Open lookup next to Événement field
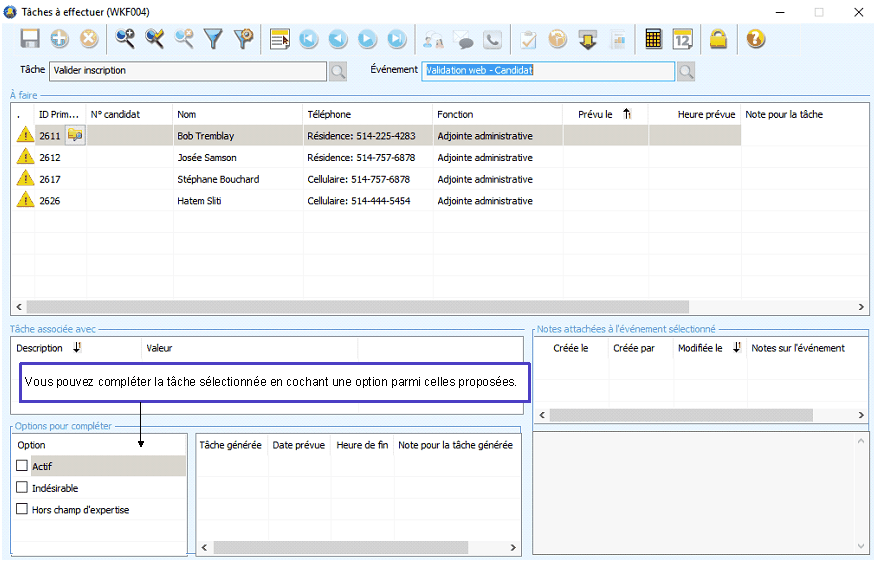 [685, 71]
